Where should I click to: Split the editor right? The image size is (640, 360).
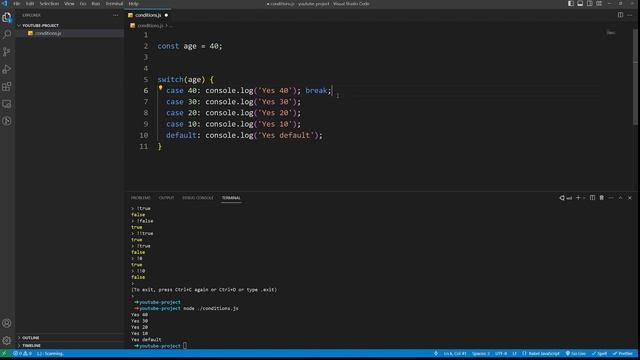point(620,15)
